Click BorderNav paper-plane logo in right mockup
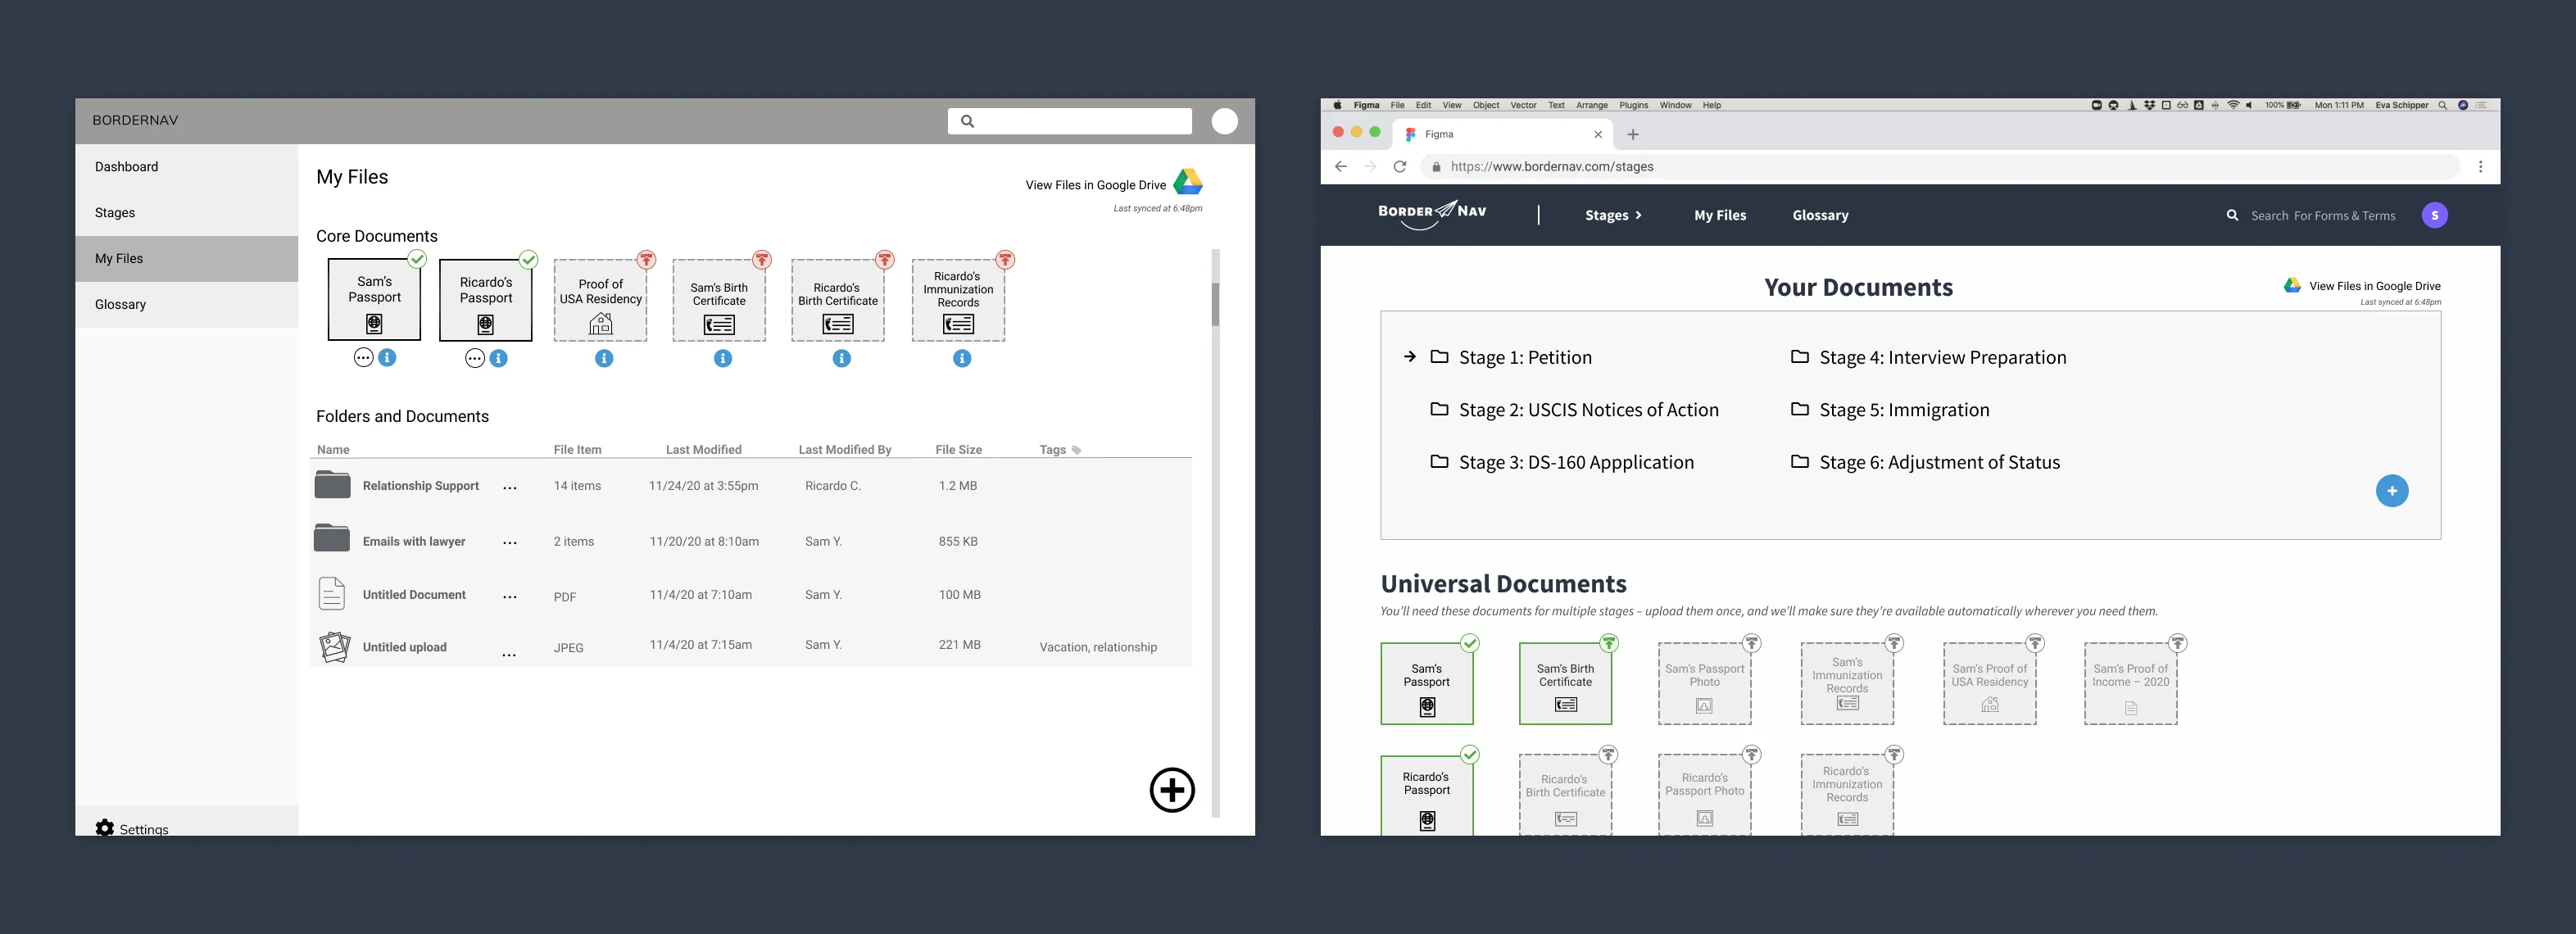 1432,213
